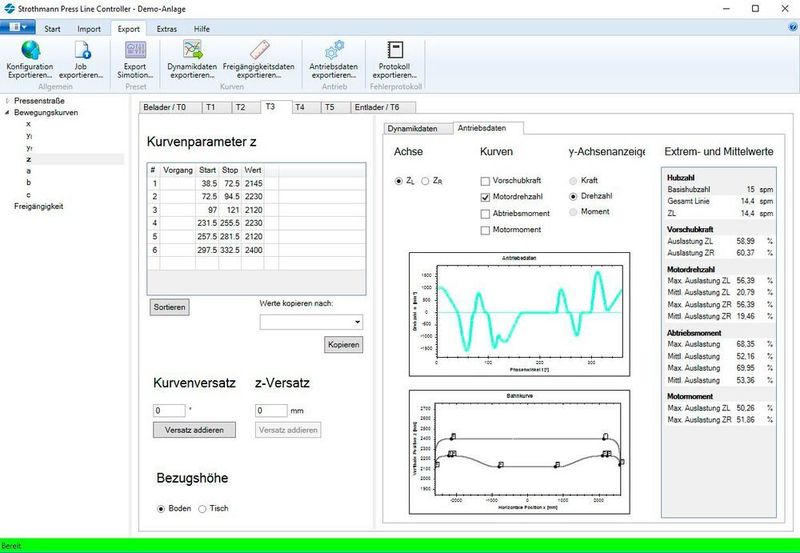Uncheck the Motordrehzahl checkbox
The width and height of the screenshot is (800, 553).
coord(486,198)
